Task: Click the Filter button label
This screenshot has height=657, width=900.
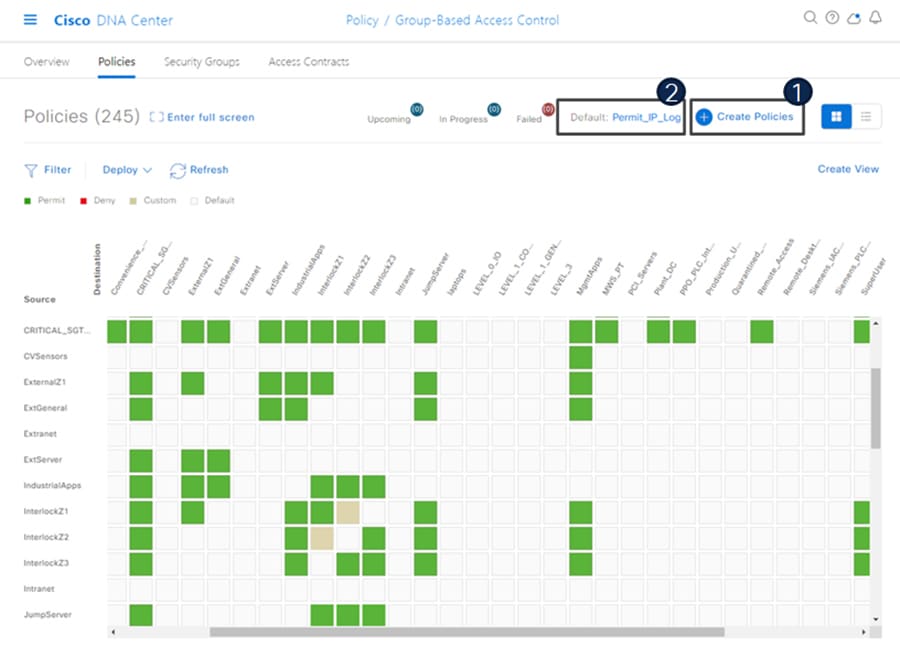Action: [57, 170]
